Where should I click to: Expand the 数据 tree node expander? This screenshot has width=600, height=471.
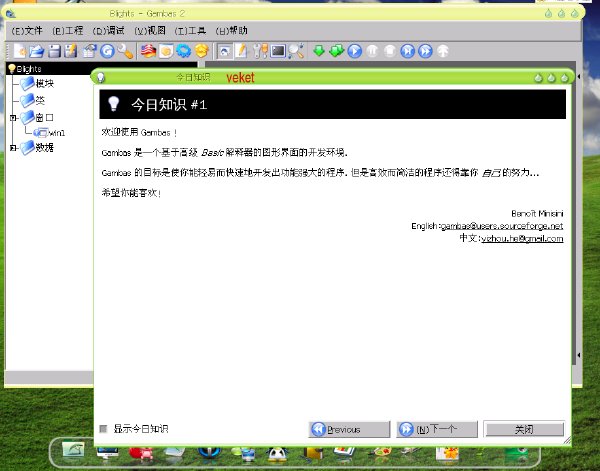point(13,147)
